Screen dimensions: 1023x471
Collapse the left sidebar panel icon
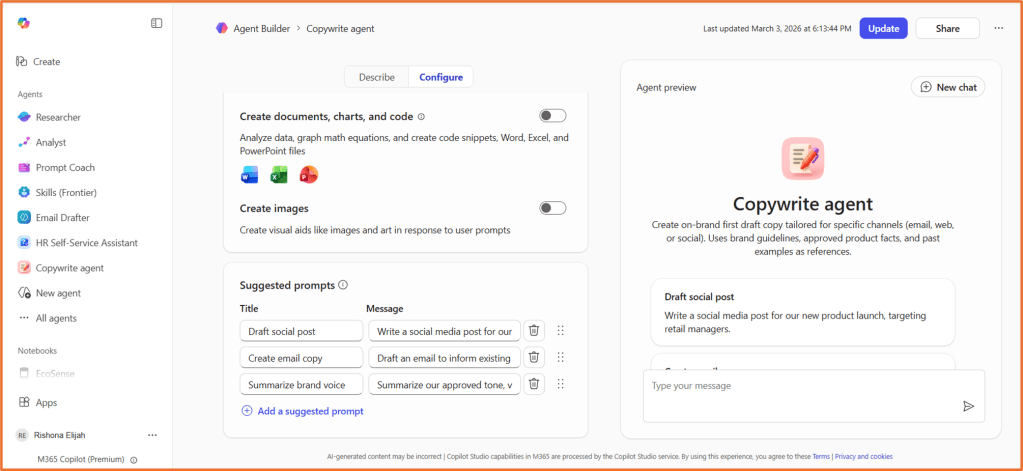(156, 23)
